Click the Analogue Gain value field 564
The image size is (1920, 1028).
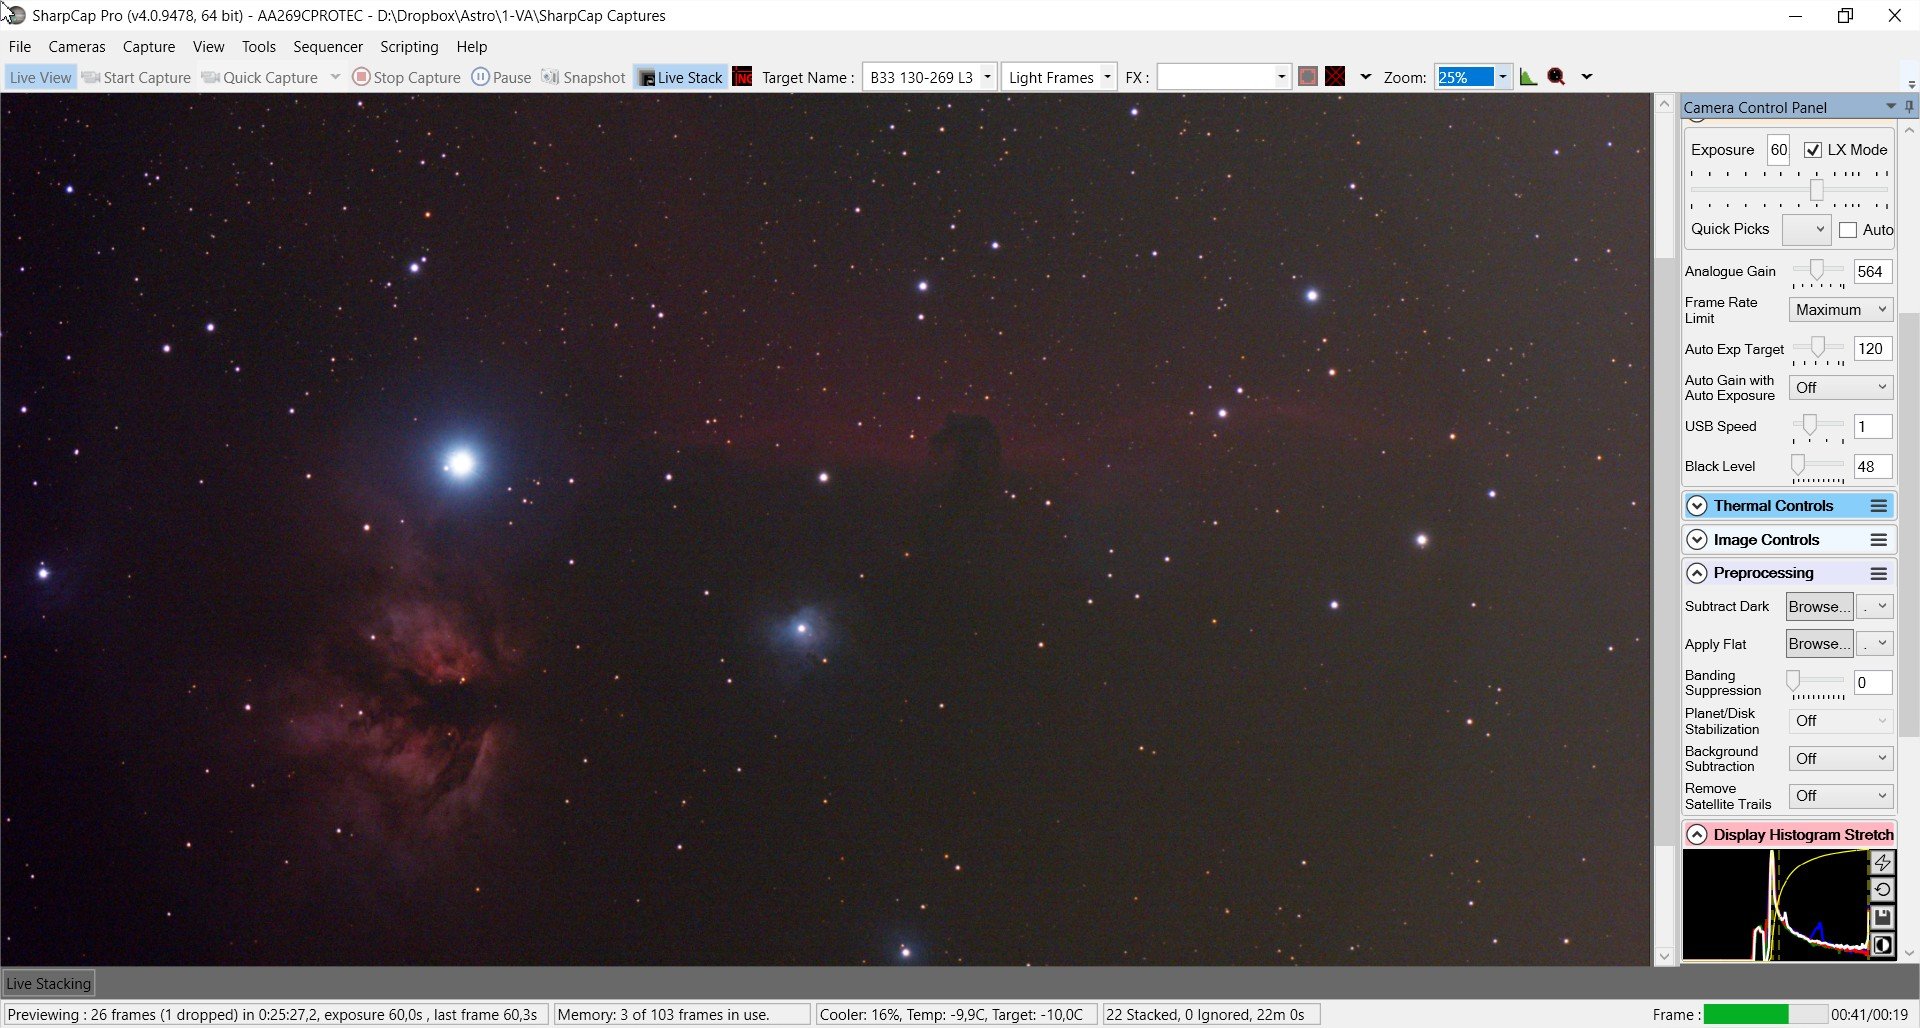point(1872,271)
